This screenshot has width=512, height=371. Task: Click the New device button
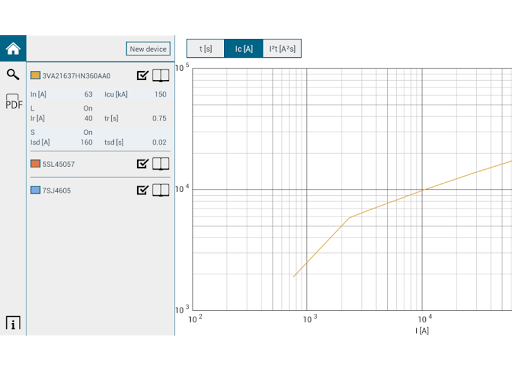coord(148,49)
